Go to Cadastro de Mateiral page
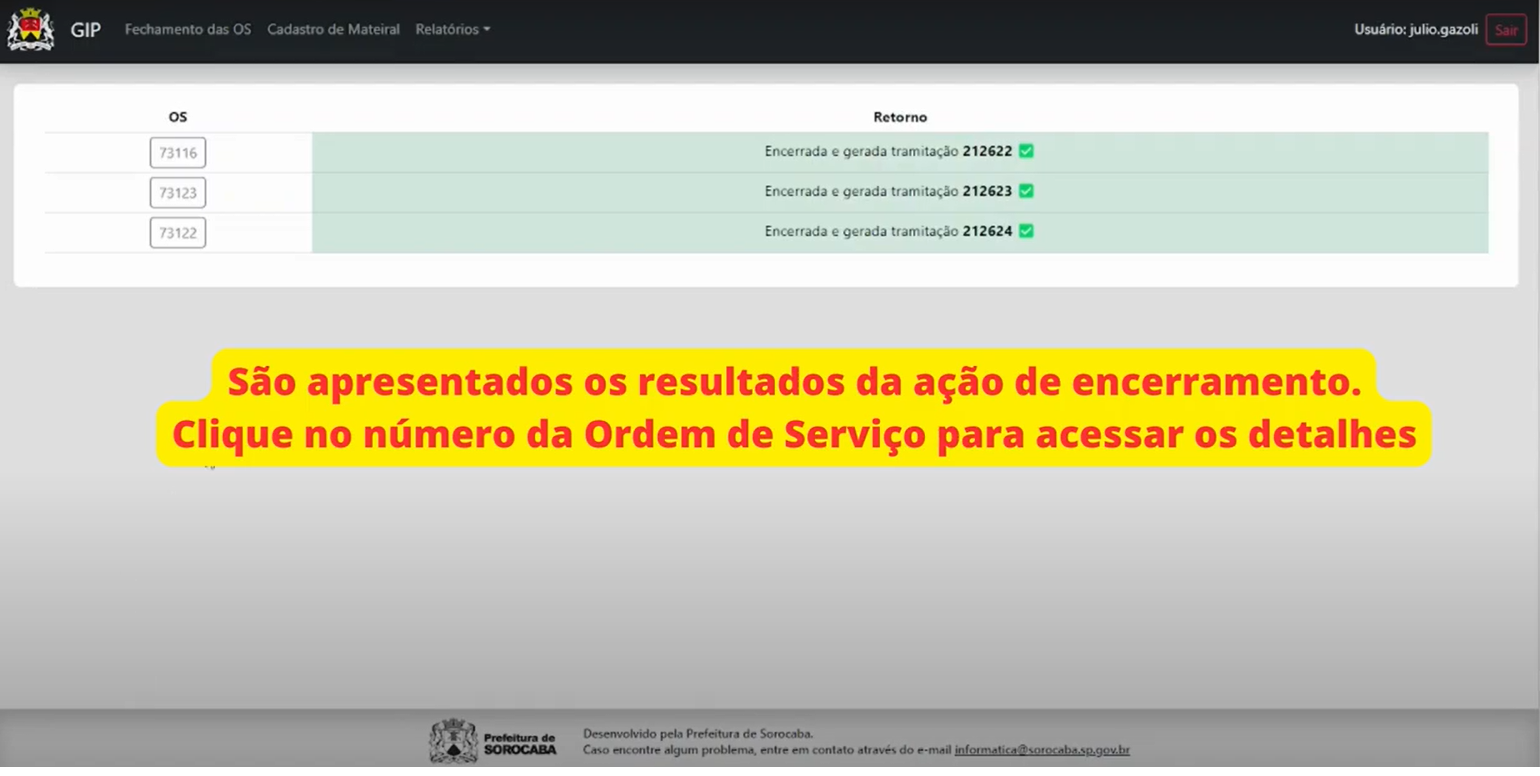 tap(333, 30)
